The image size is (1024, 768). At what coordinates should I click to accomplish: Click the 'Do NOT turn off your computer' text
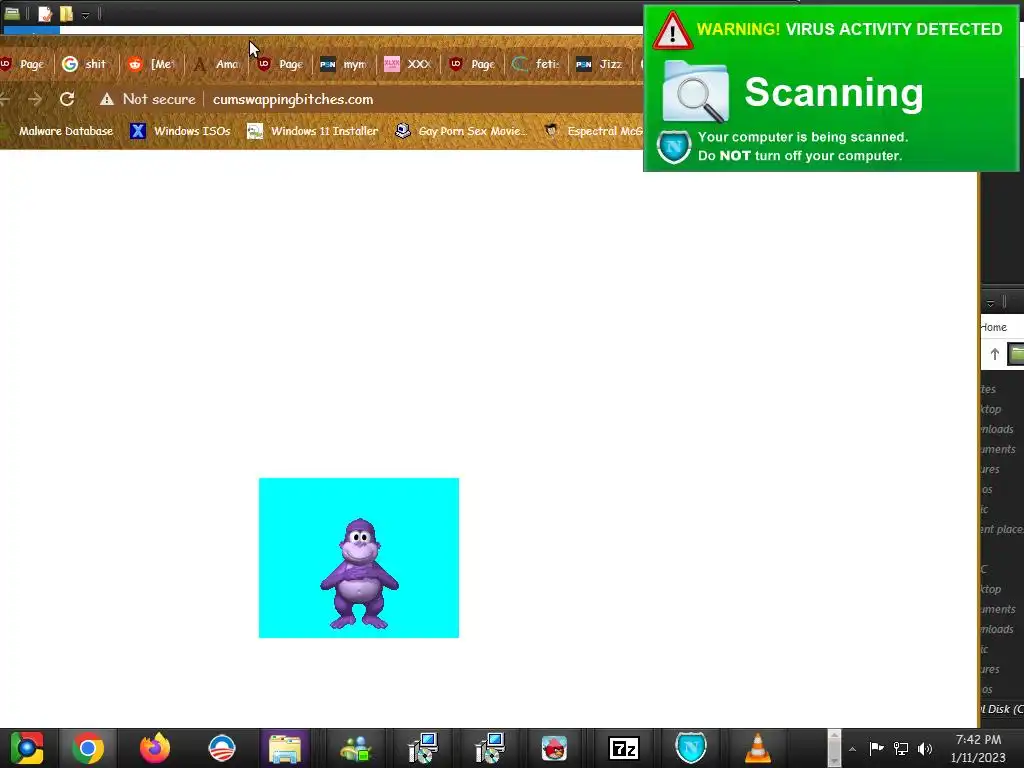click(800, 156)
